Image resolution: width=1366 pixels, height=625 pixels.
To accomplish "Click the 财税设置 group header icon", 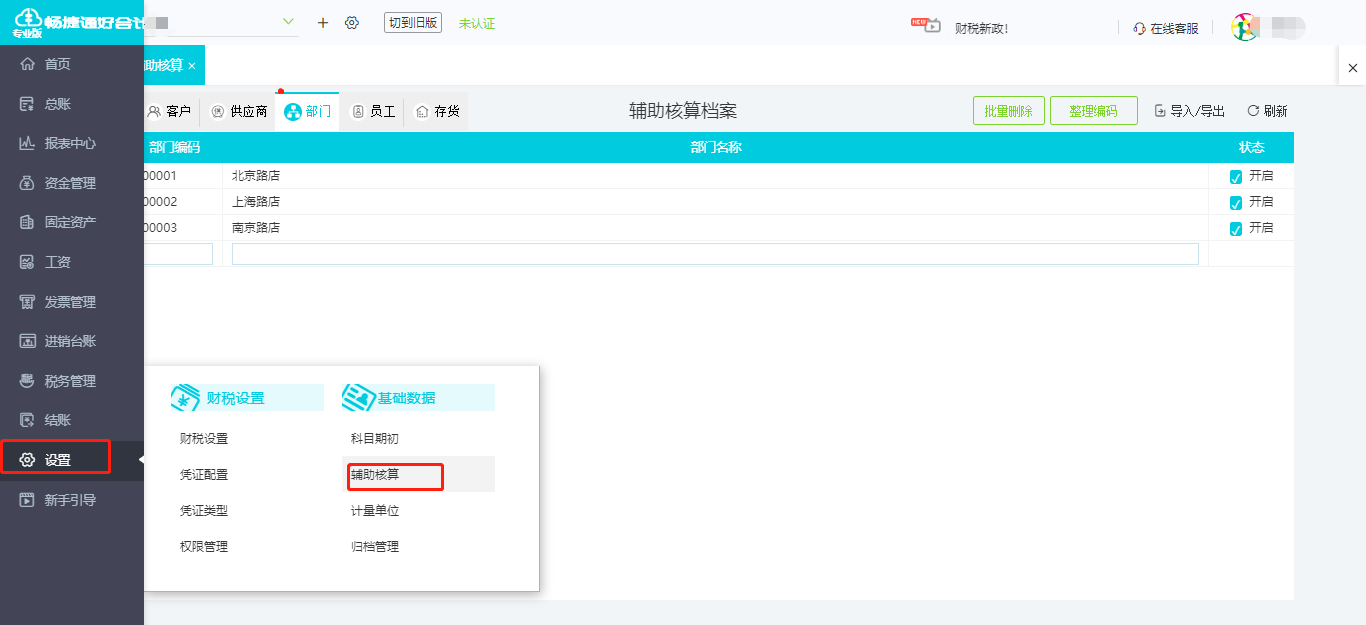I will tap(186, 398).
